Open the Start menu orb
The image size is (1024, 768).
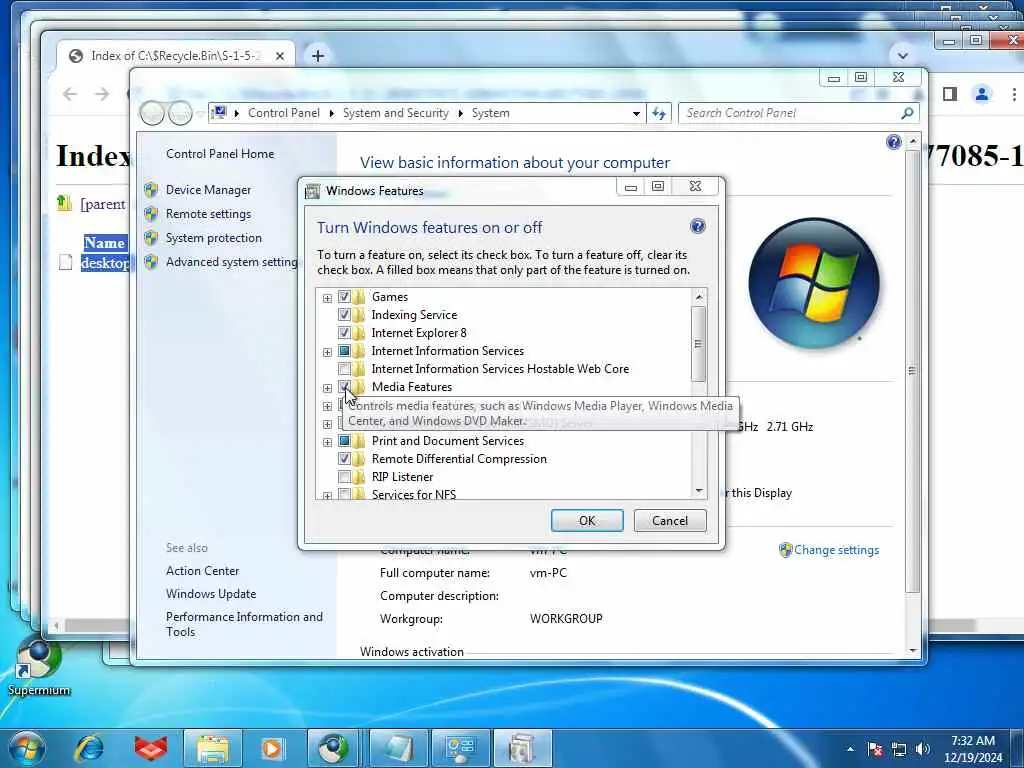[27, 748]
